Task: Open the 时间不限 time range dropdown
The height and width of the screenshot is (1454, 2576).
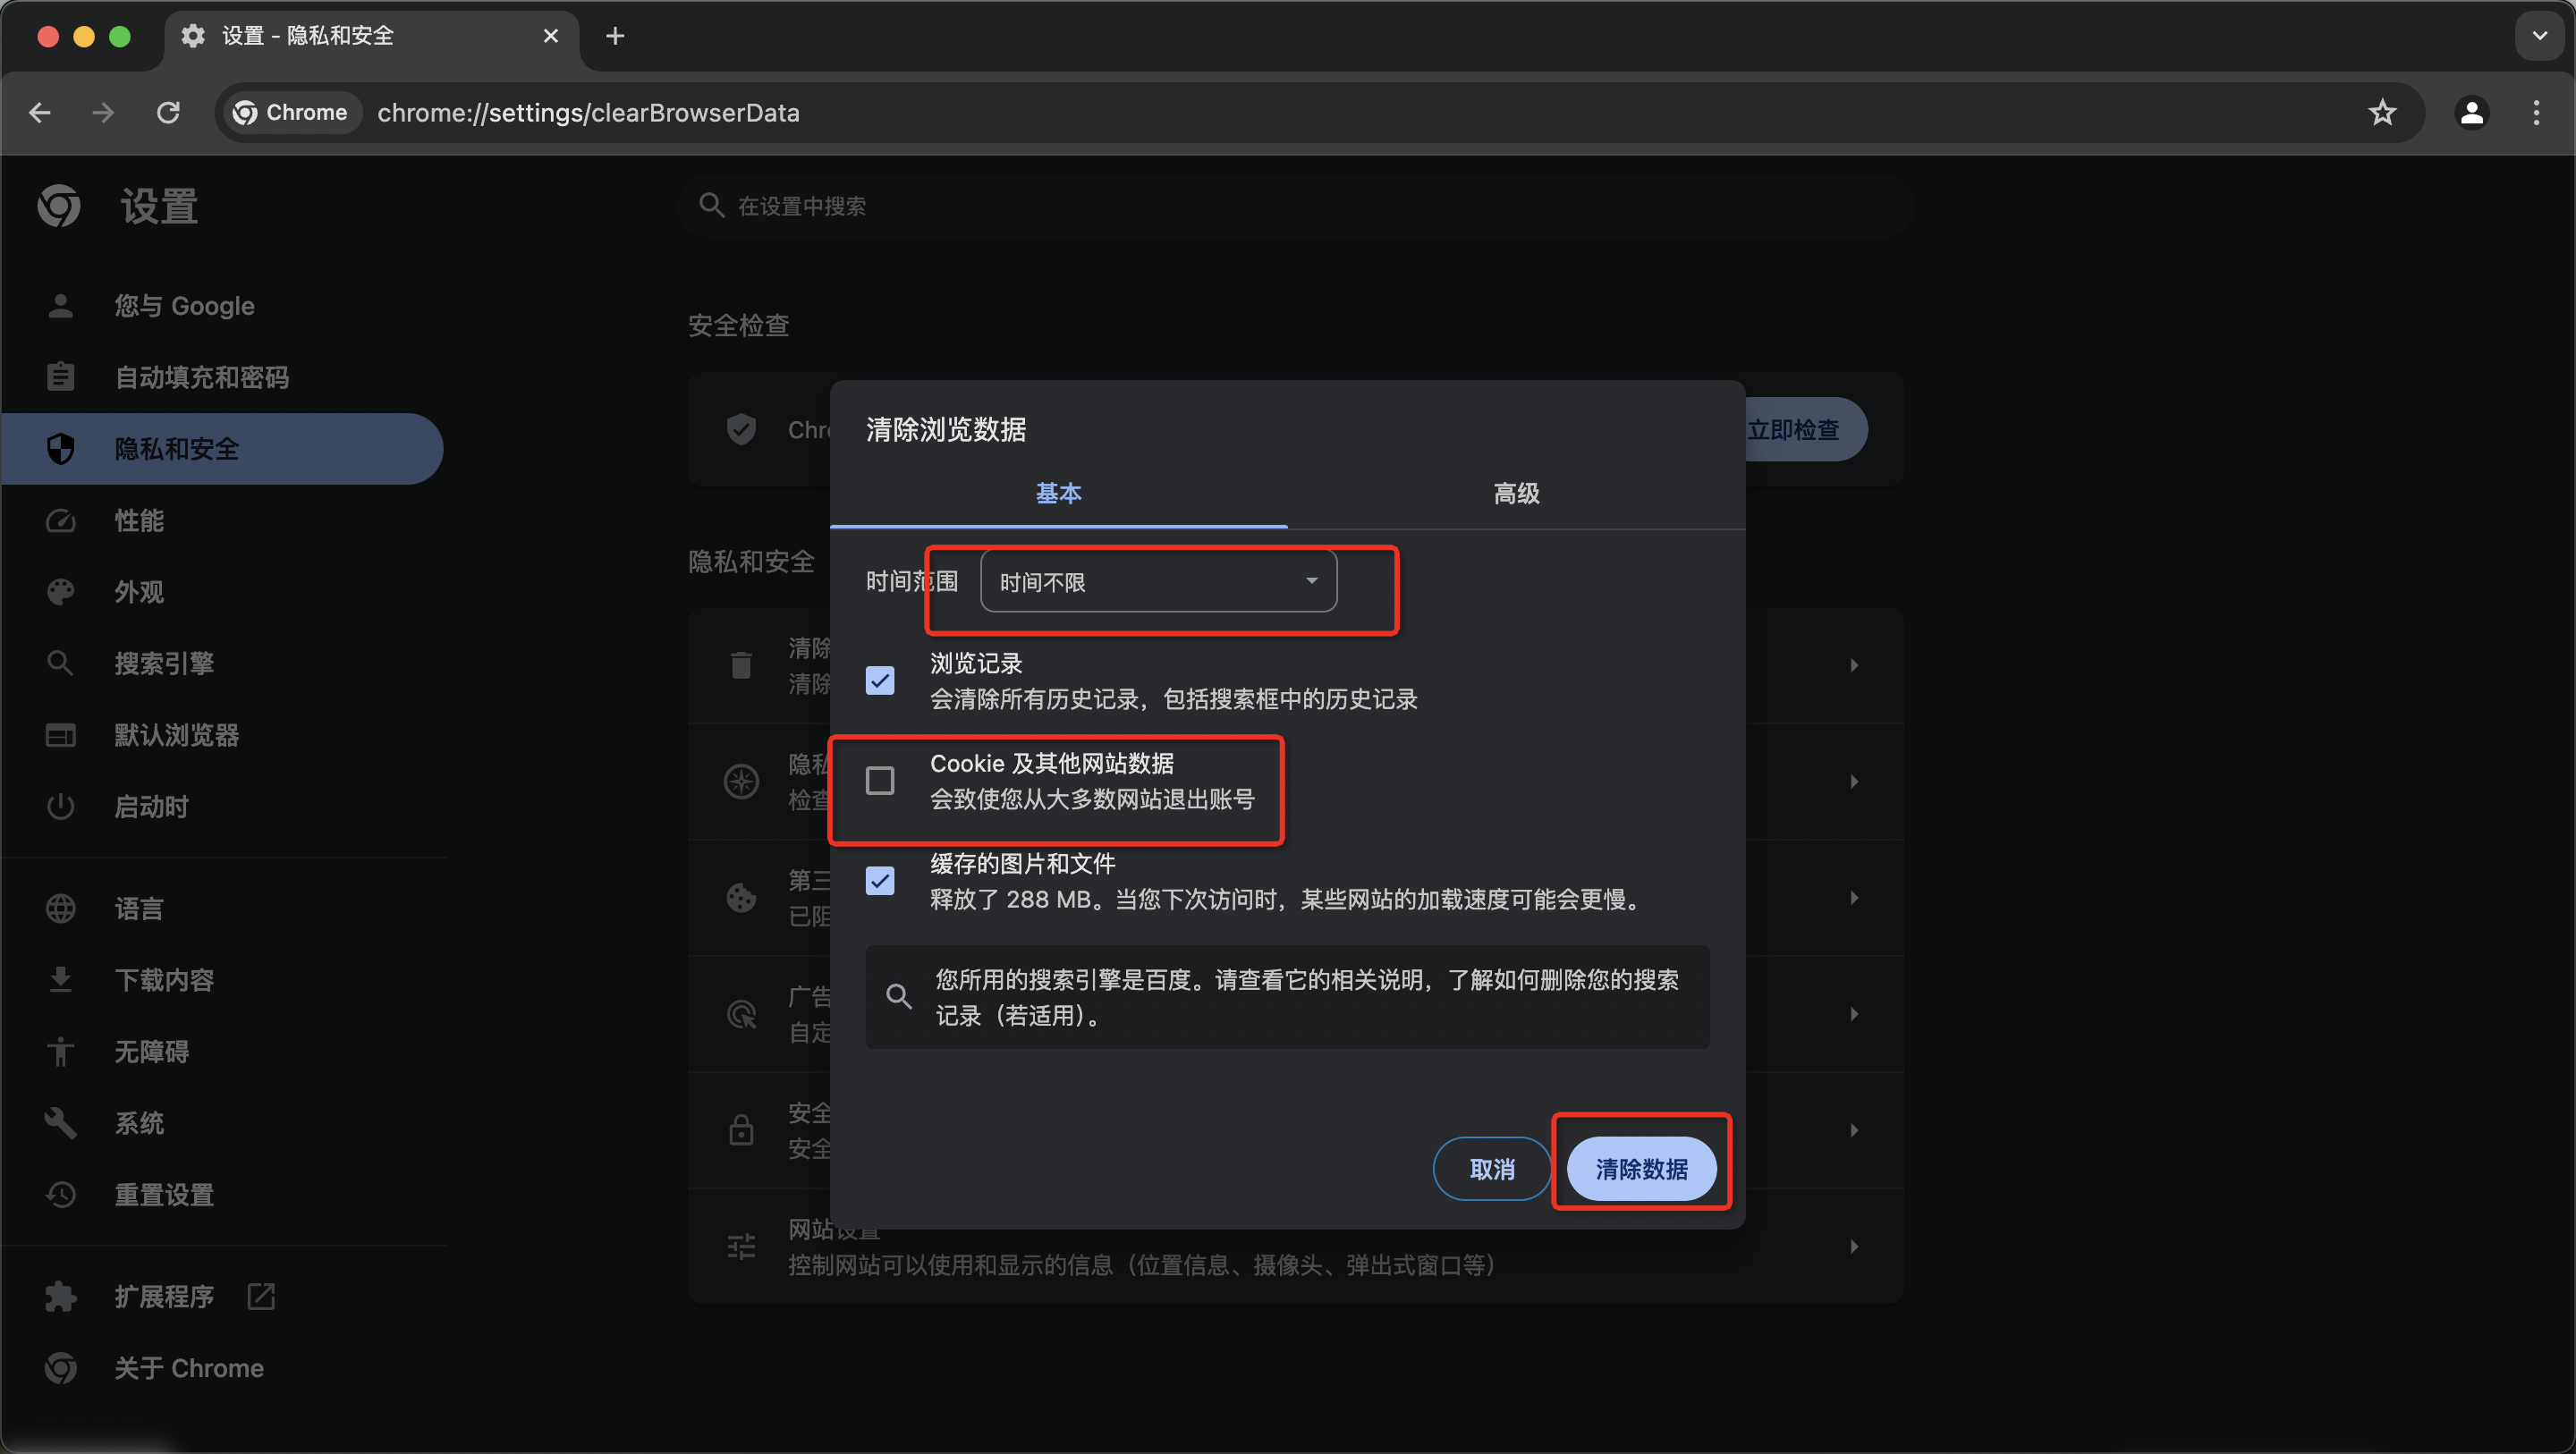Action: (x=1158, y=581)
